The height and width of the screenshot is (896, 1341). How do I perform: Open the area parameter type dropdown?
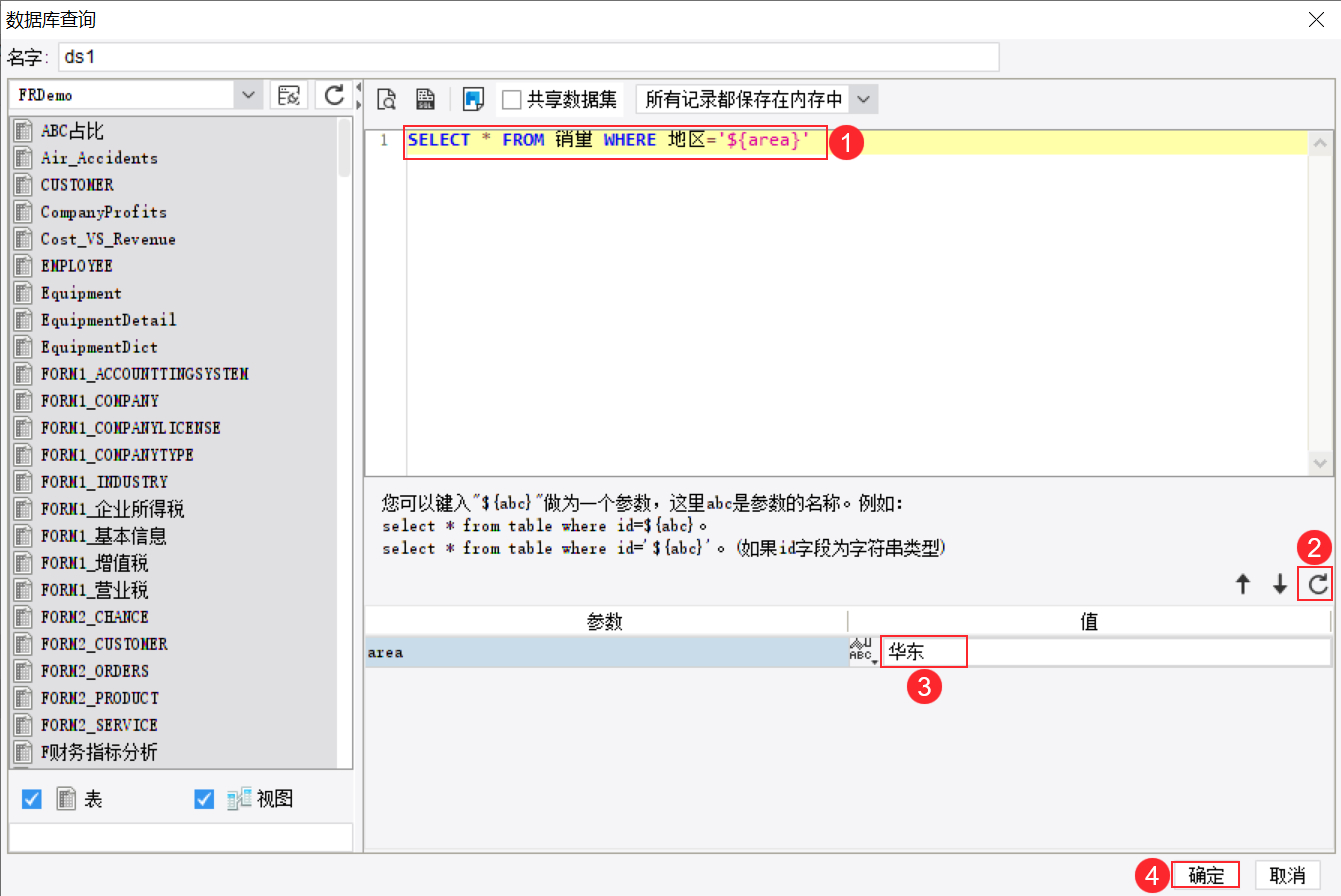point(862,652)
